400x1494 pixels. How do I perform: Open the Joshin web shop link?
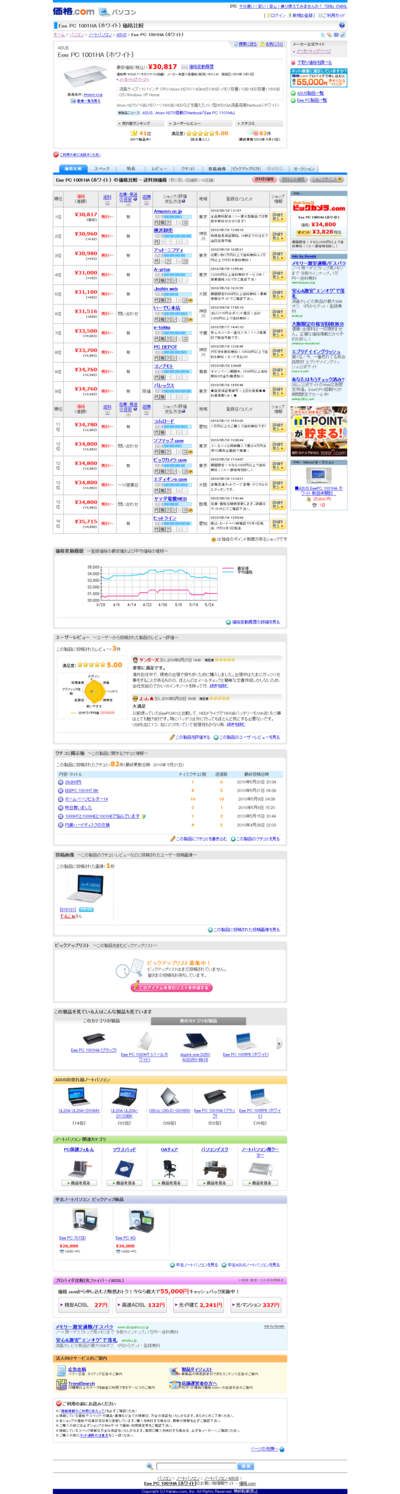coord(166,287)
